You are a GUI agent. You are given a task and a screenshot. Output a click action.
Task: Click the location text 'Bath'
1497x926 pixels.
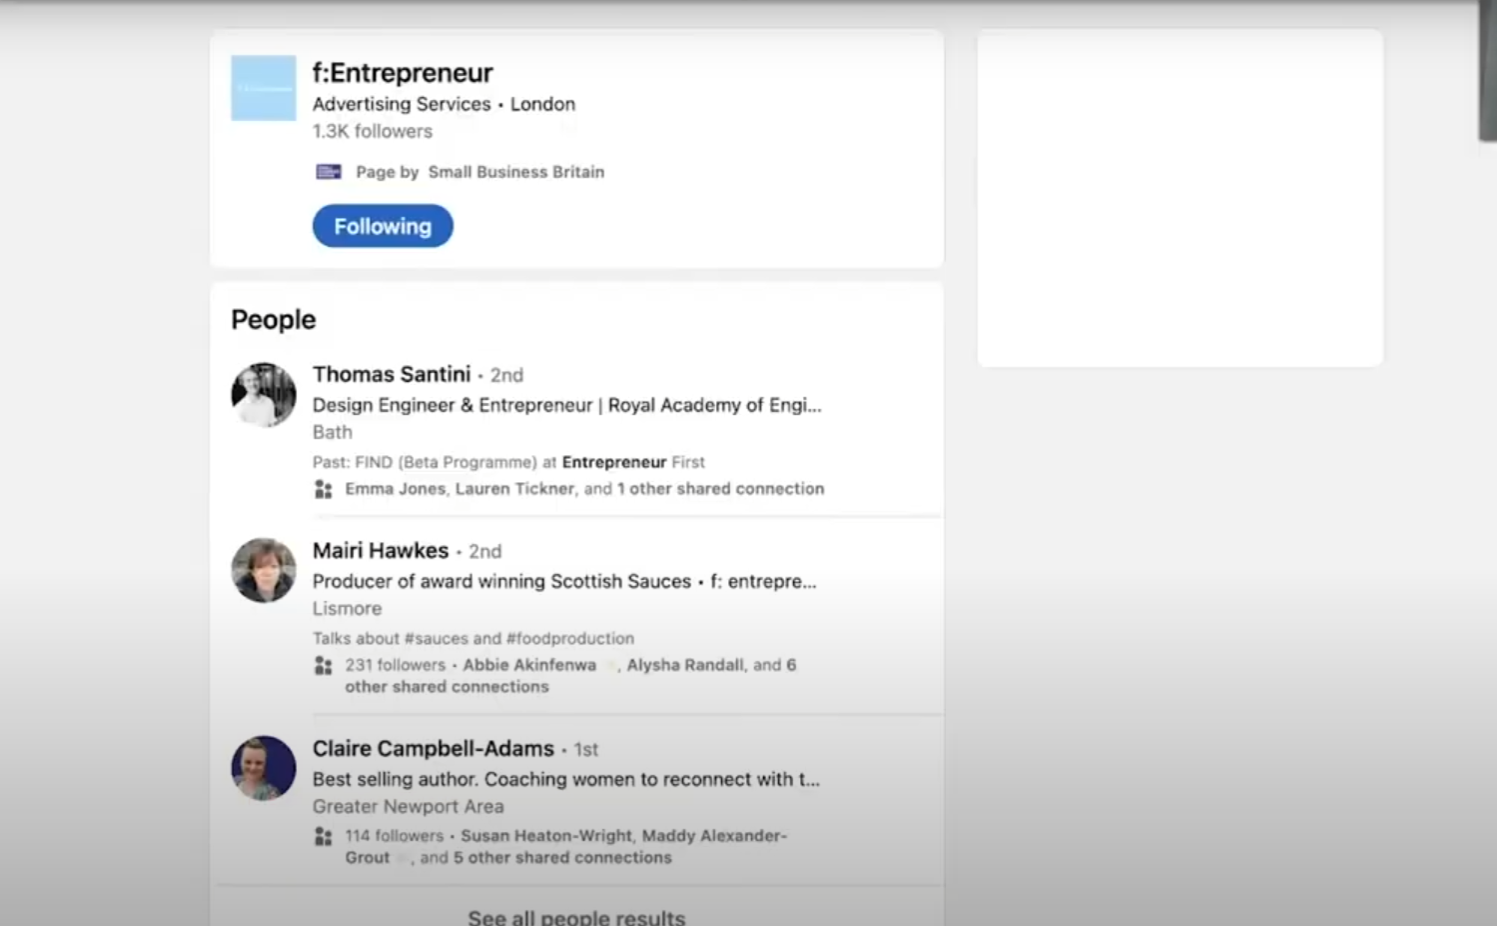click(332, 432)
